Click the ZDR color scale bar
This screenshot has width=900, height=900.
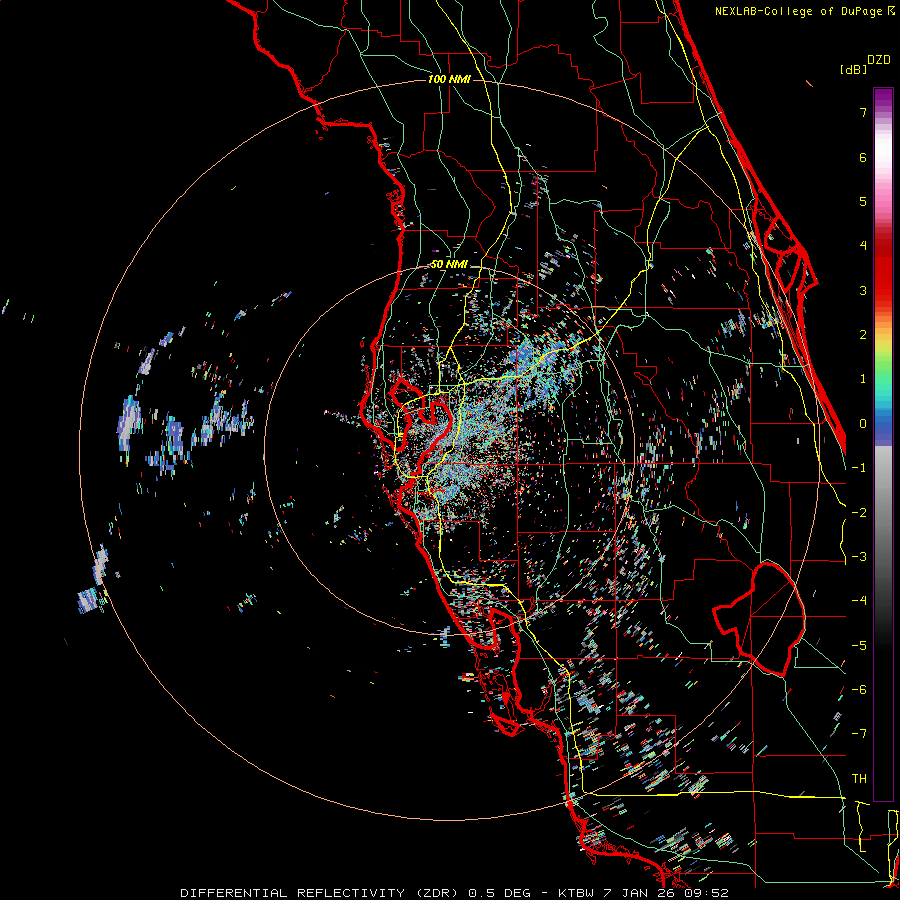(883, 444)
